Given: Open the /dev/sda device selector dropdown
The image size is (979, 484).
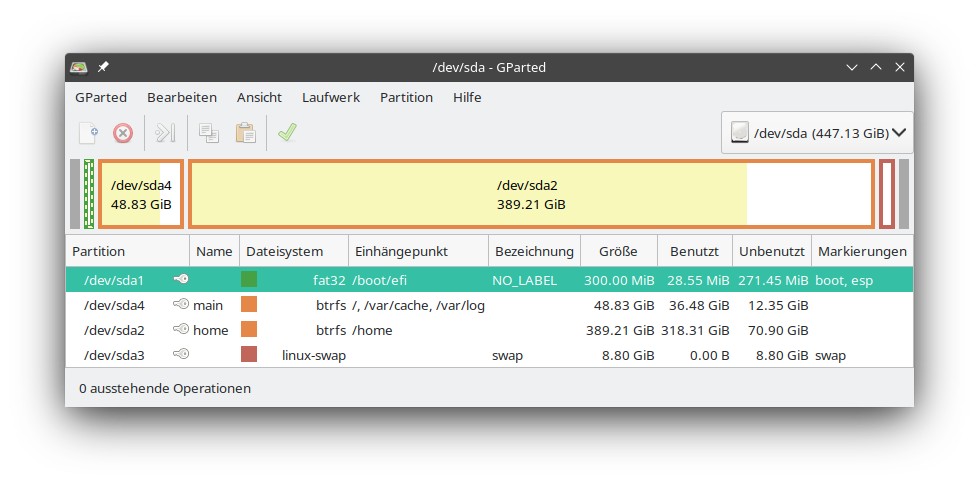Looking at the screenshot, I should [x=816, y=132].
